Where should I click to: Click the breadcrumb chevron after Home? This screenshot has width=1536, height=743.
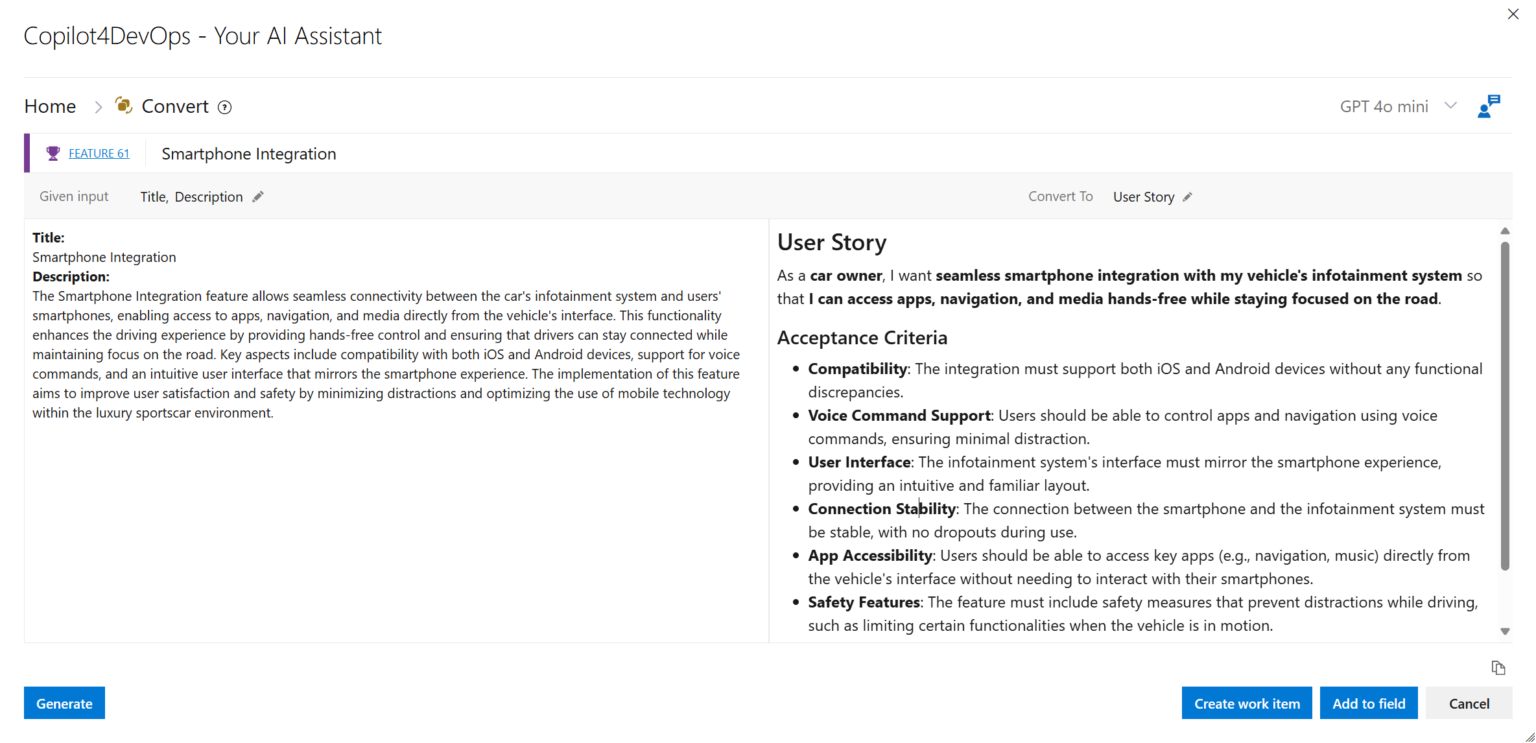click(97, 105)
